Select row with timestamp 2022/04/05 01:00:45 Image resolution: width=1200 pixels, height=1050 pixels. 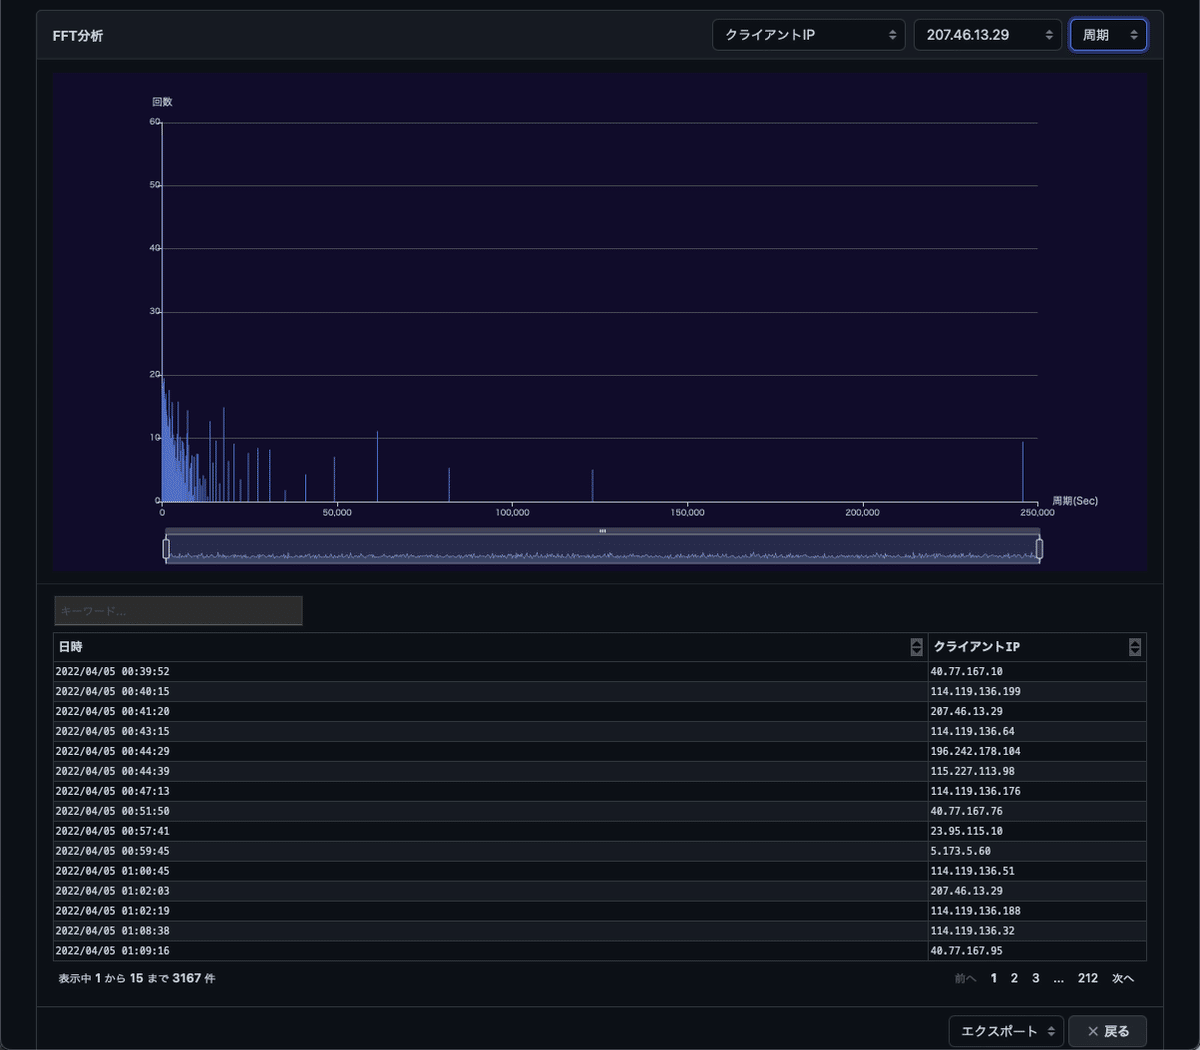coord(600,871)
